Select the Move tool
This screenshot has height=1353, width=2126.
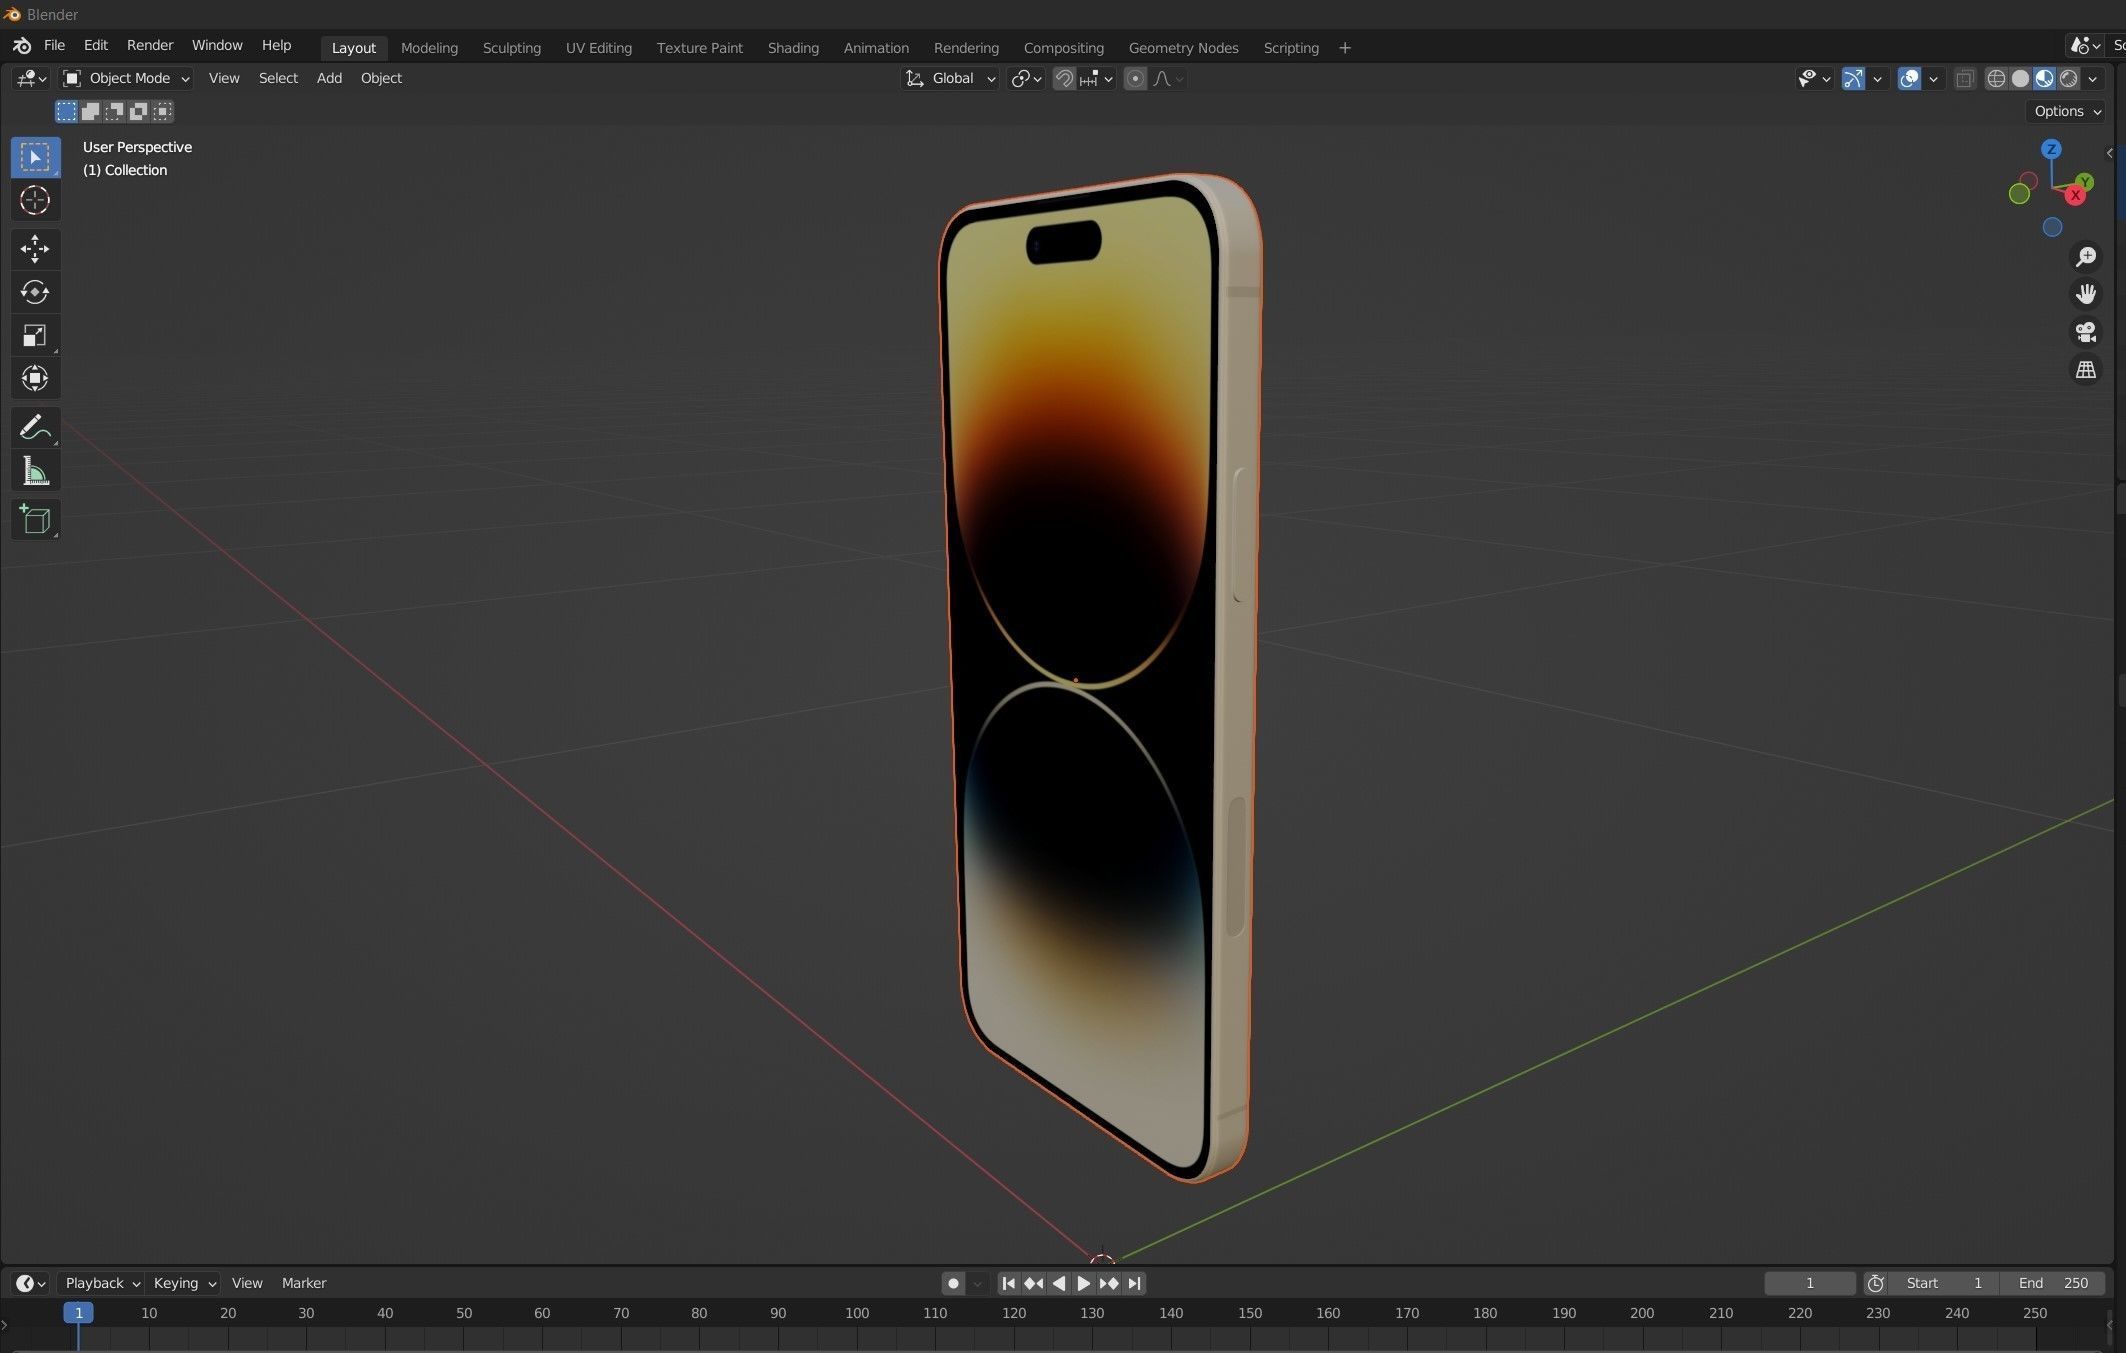(x=35, y=248)
